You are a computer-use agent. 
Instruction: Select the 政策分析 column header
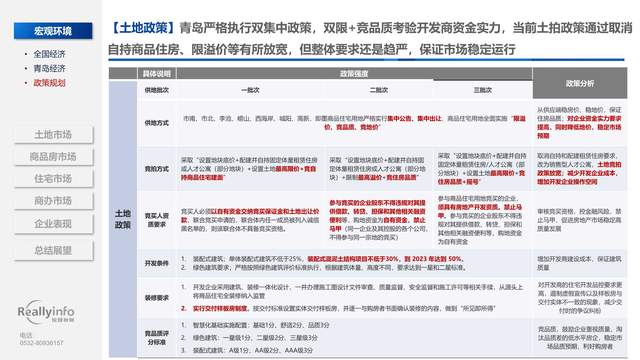click(580, 83)
